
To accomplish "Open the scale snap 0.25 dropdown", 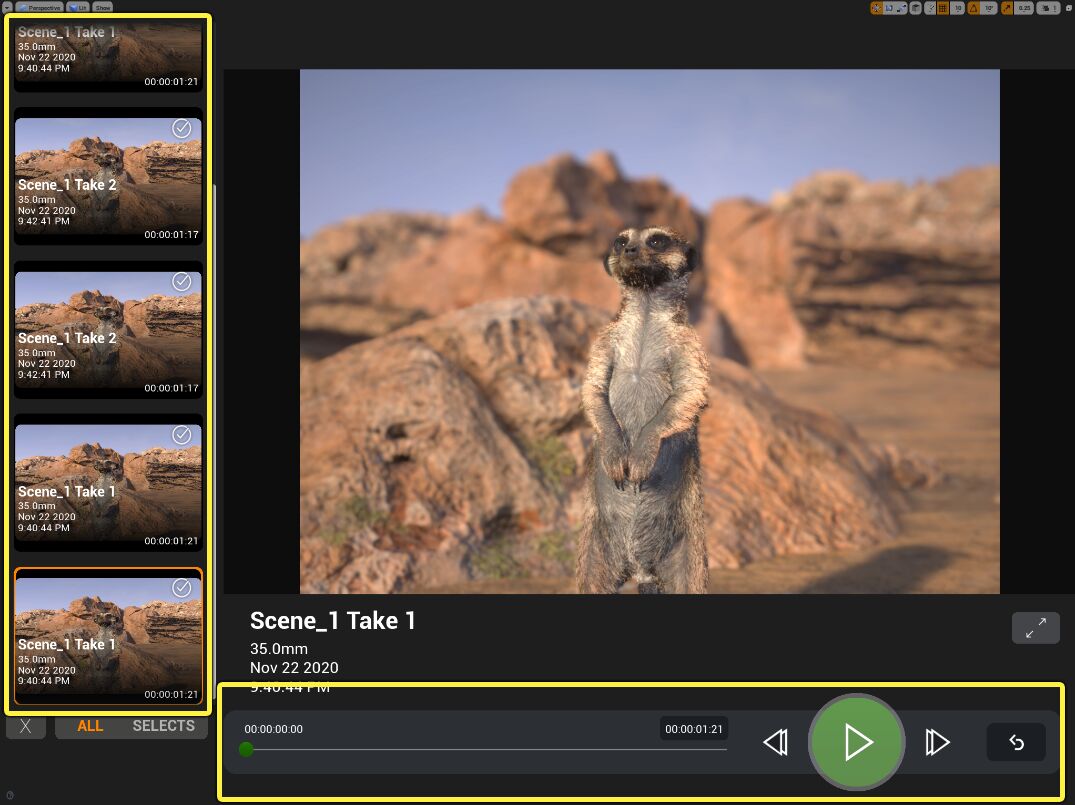I will 1024,8.
